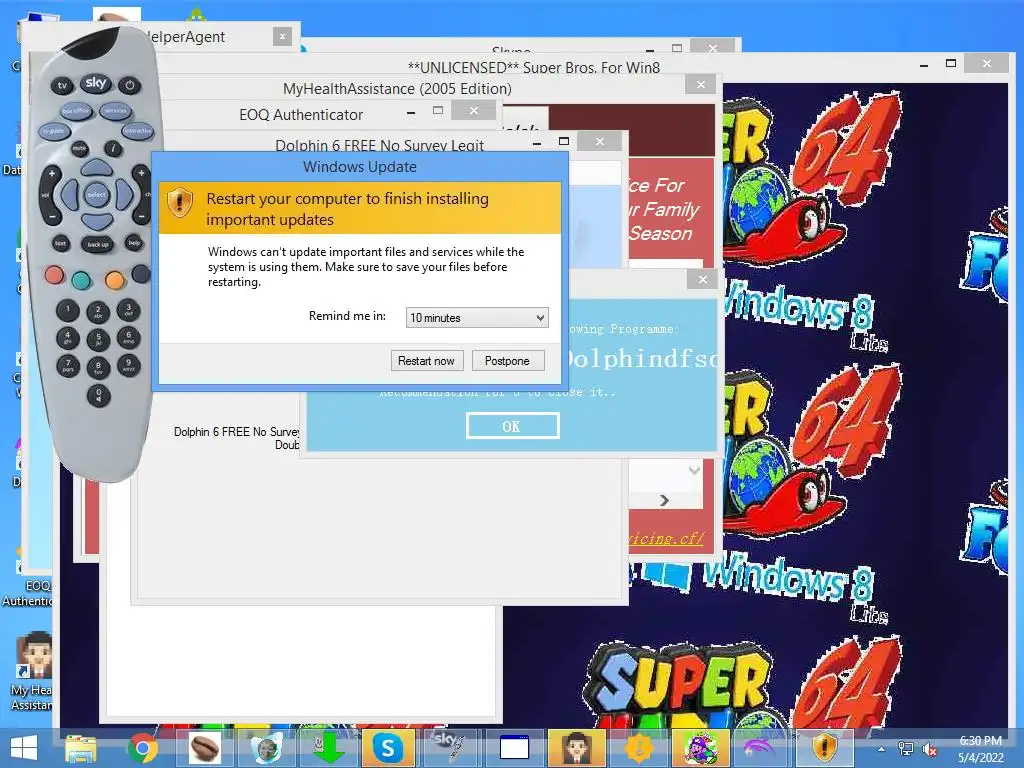Click the red colour button on remote
This screenshot has width=1024, height=768.
[55, 274]
